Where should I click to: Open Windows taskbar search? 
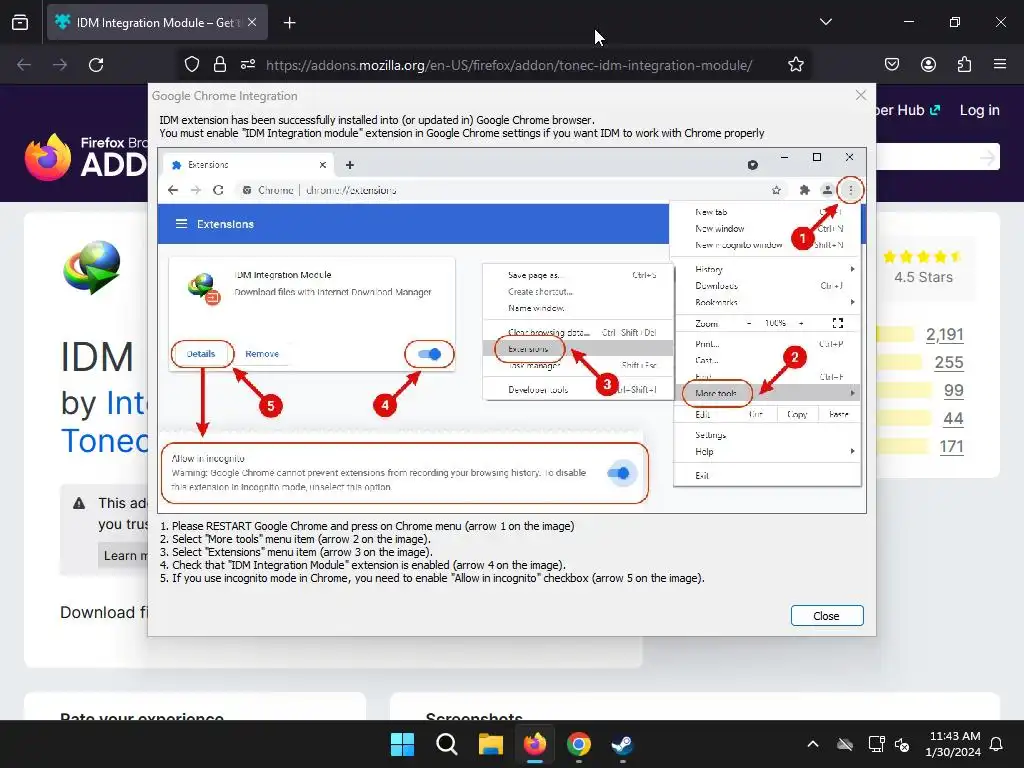[x=447, y=744]
